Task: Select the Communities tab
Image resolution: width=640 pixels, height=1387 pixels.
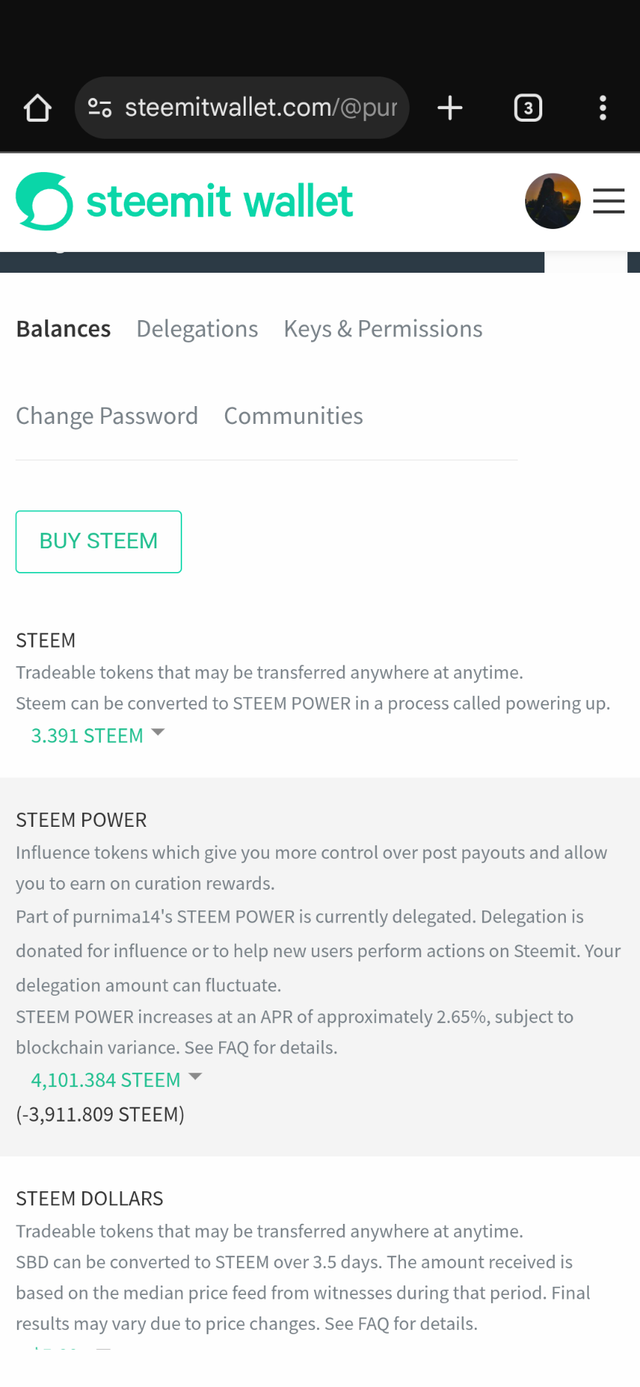Action: click(x=293, y=416)
